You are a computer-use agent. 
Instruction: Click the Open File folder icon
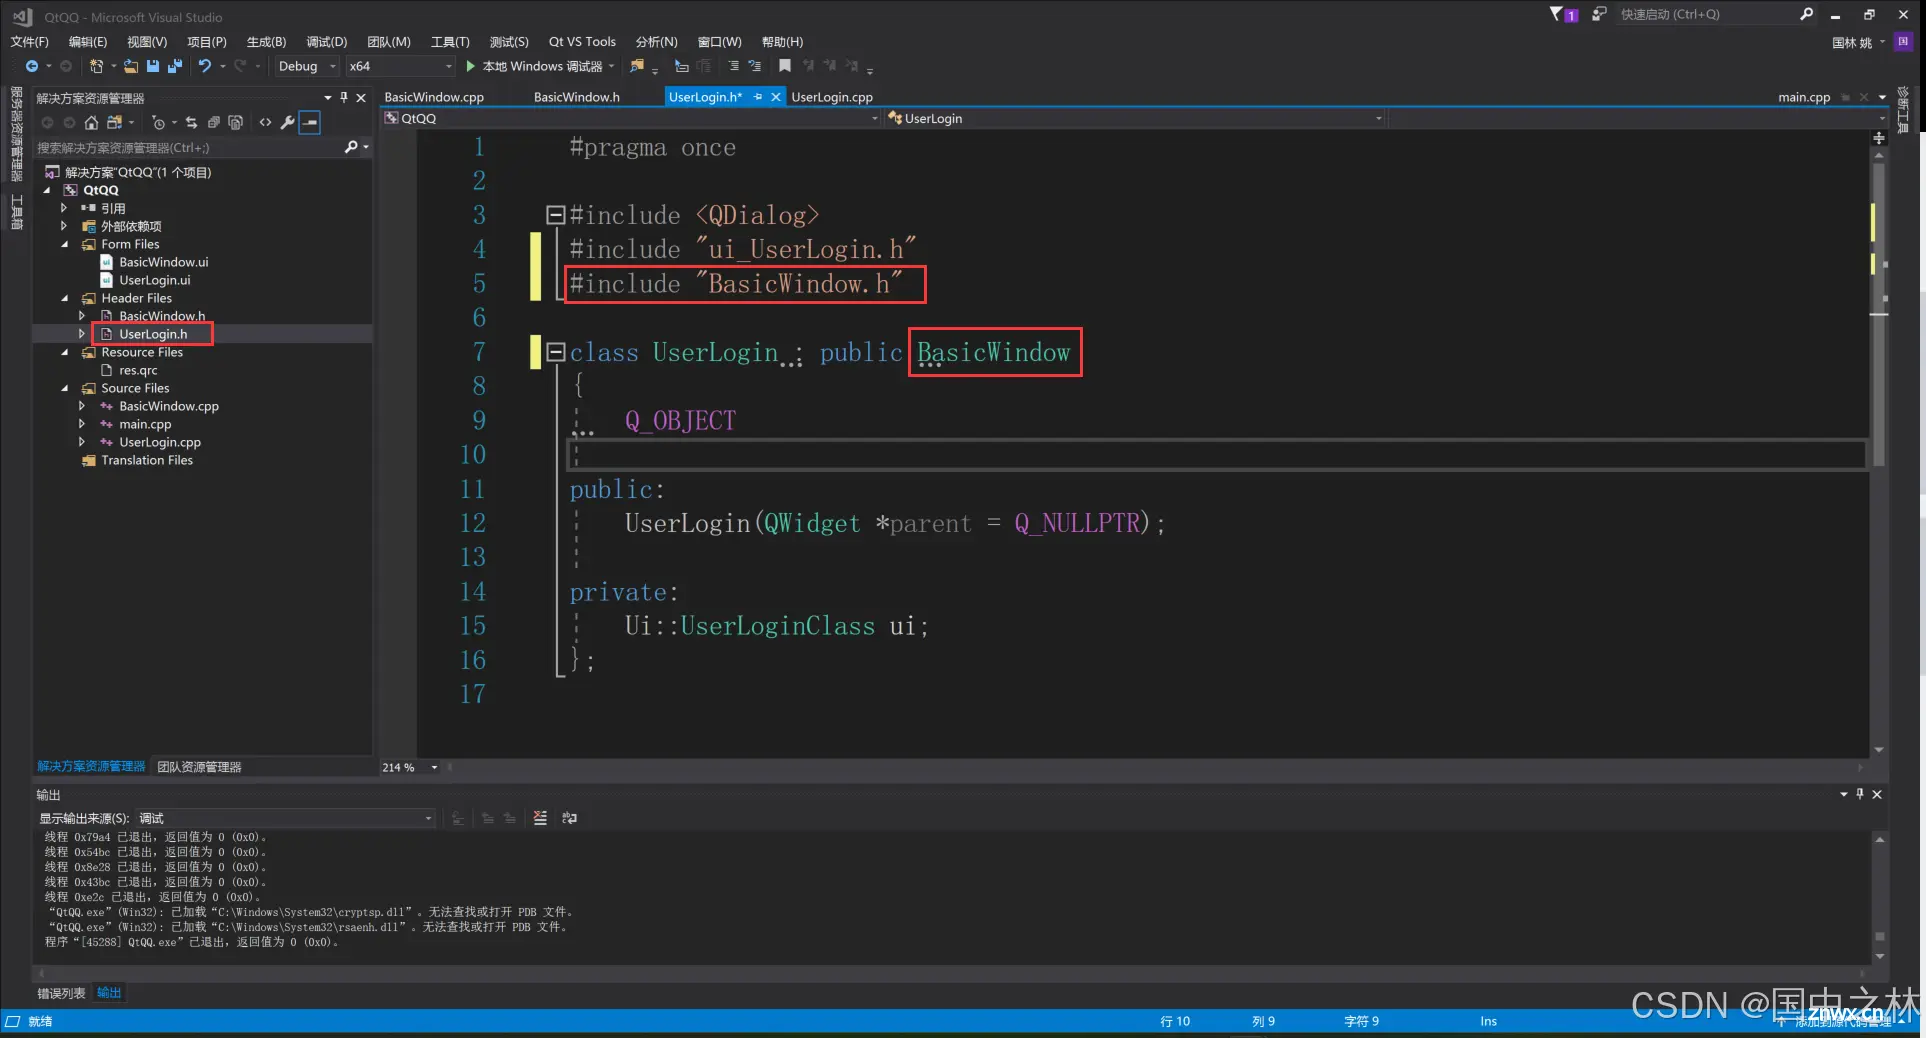tap(131, 66)
